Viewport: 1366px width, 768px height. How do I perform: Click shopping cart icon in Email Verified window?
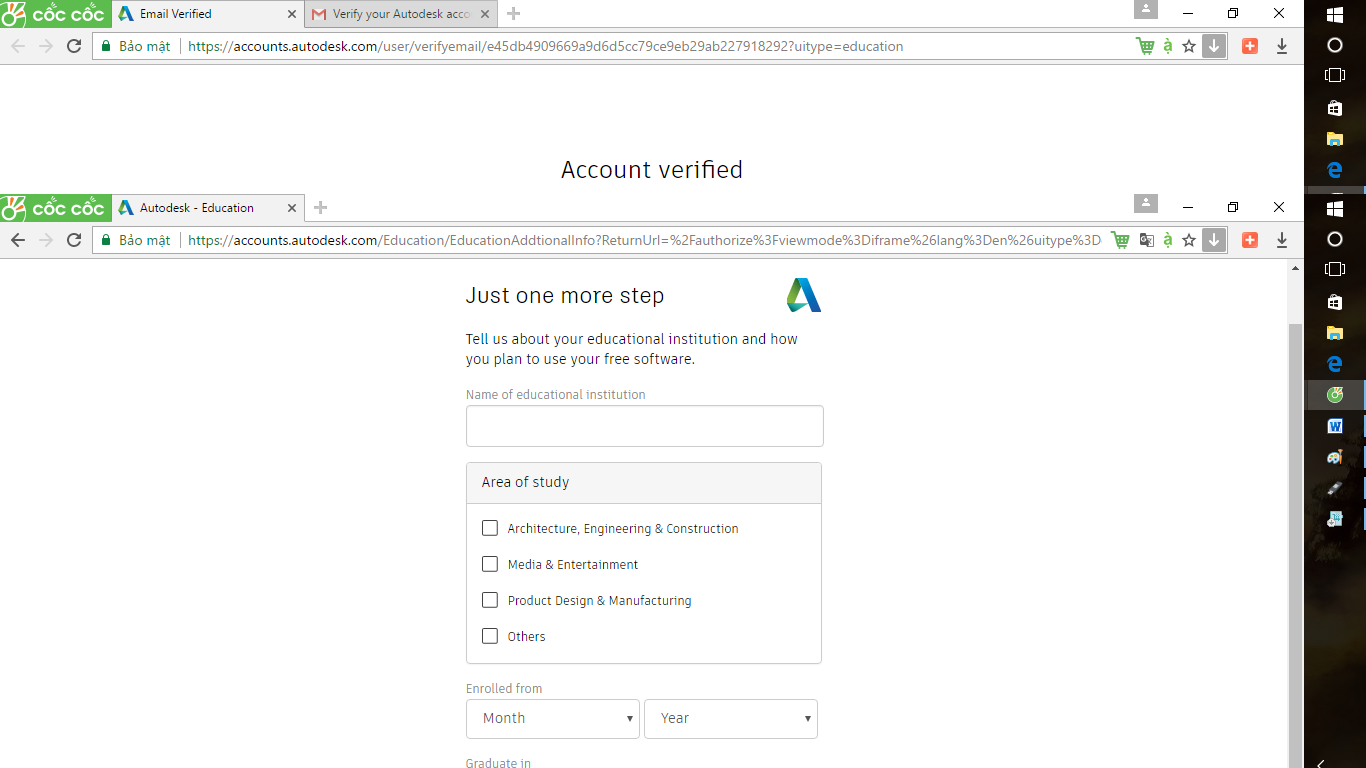coord(1145,46)
